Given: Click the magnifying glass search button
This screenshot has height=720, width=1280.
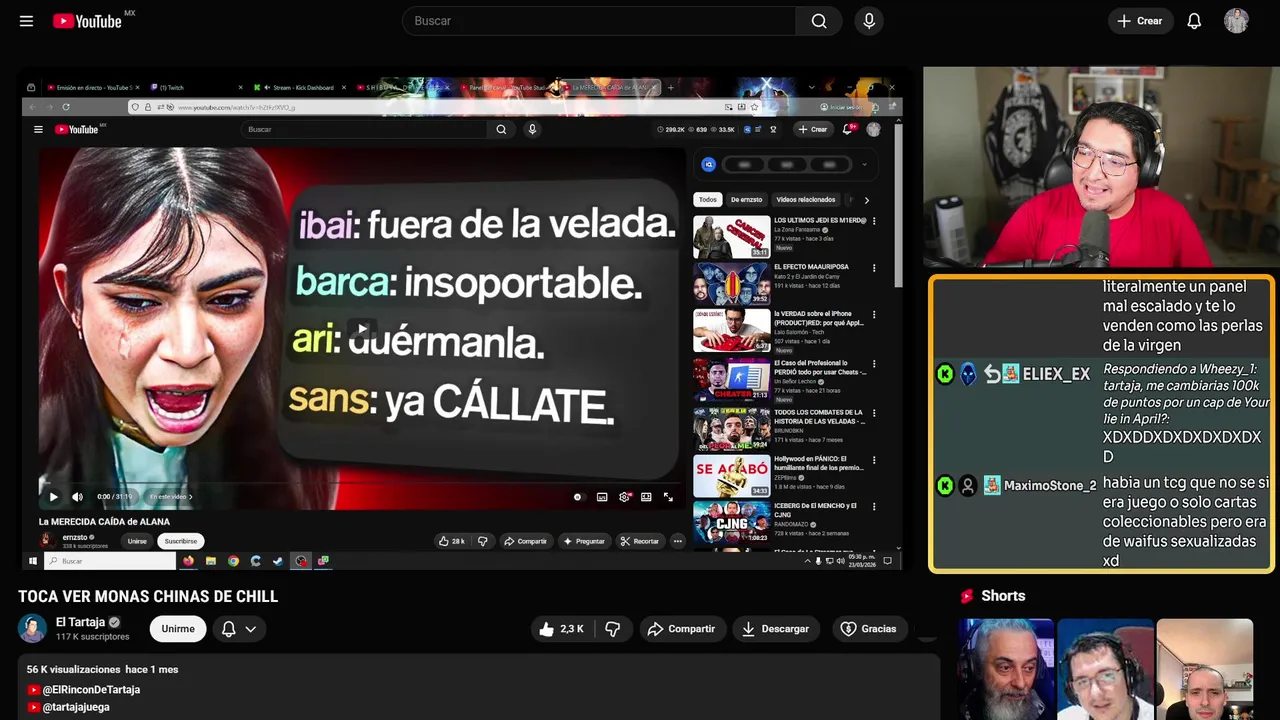Looking at the screenshot, I should (819, 21).
